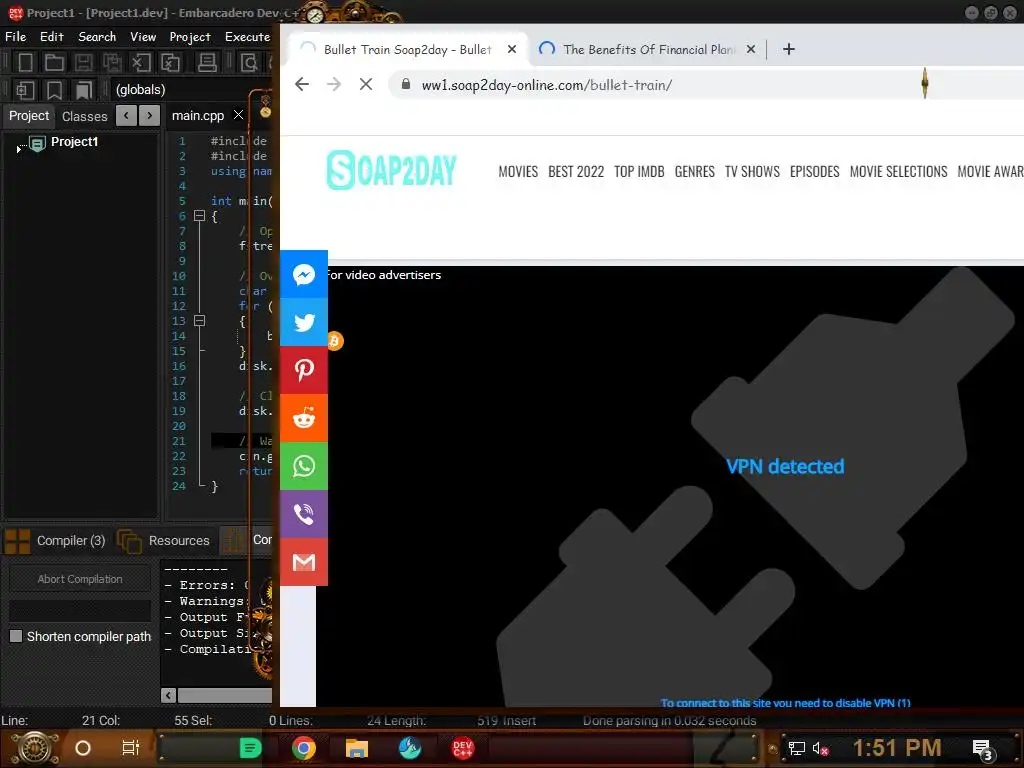Open Chrome from the taskbar

[x=304, y=748]
